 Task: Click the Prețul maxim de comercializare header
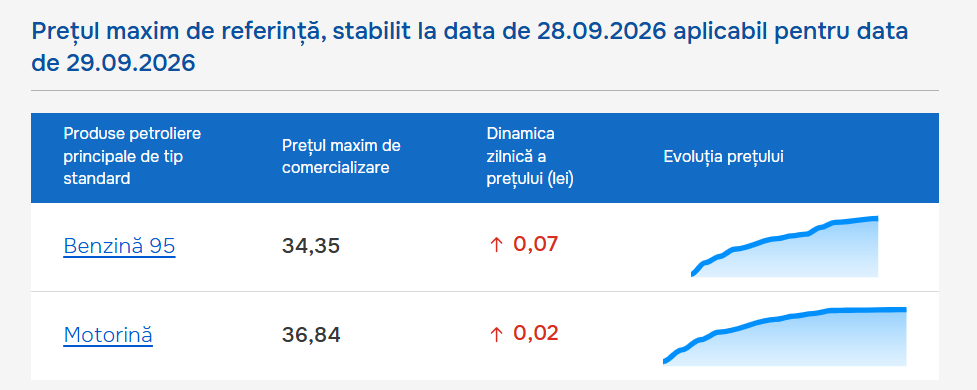341,157
